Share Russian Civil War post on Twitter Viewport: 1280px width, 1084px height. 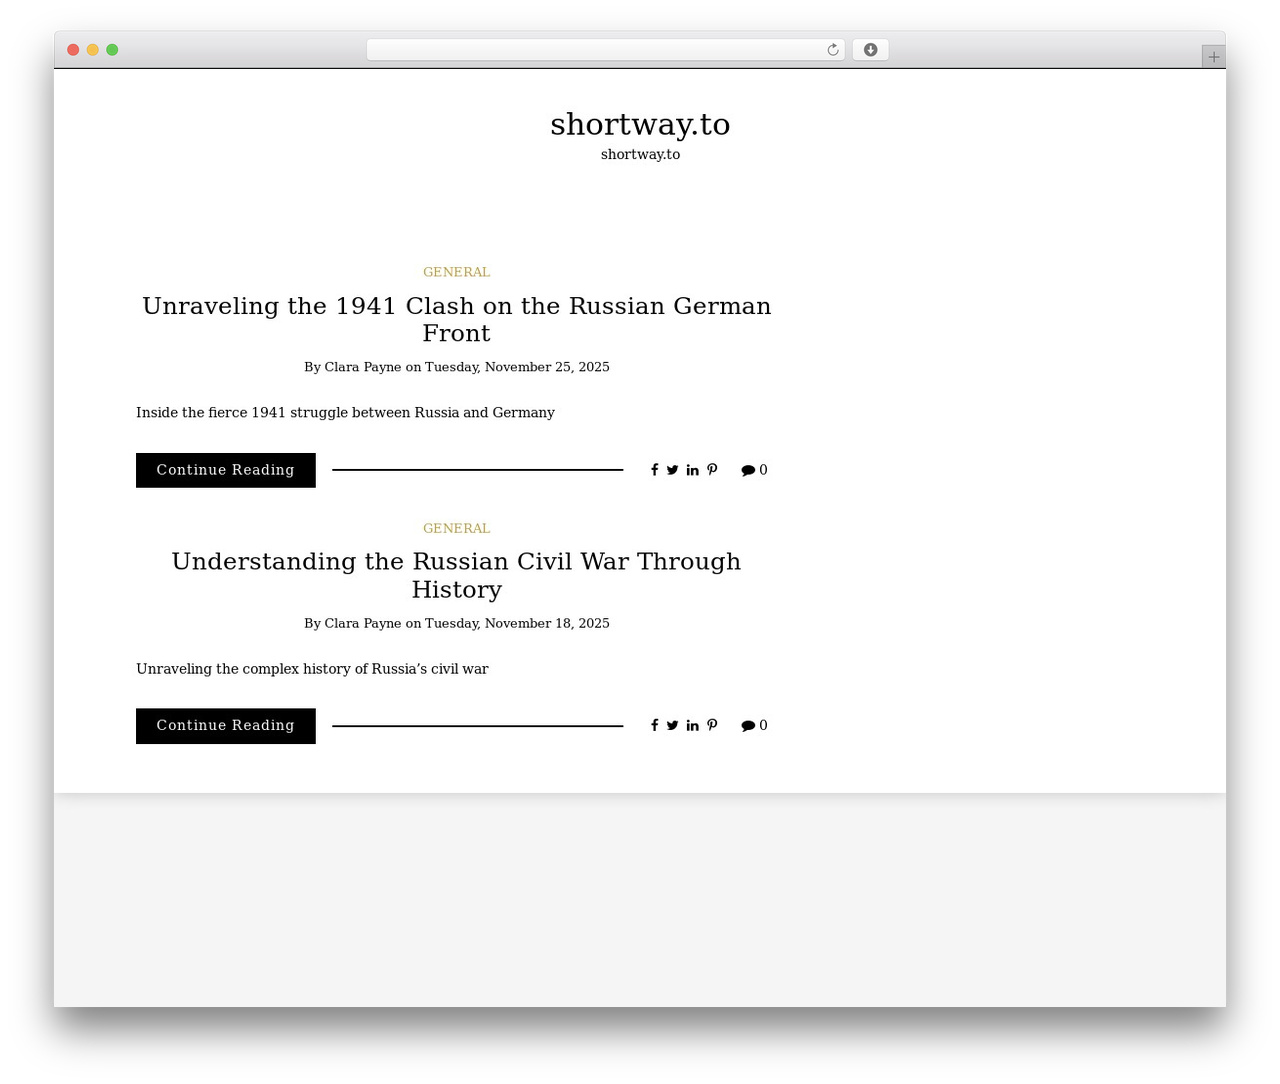[x=673, y=726]
